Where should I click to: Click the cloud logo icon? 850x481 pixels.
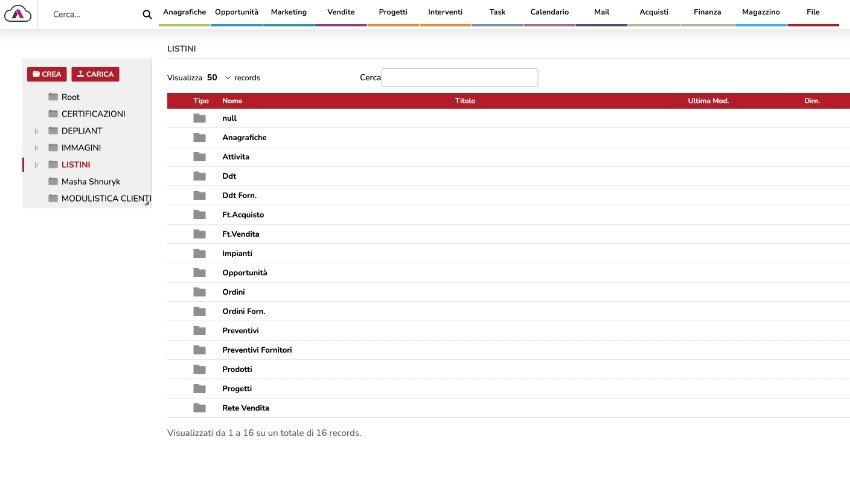[x=19, y=14]
